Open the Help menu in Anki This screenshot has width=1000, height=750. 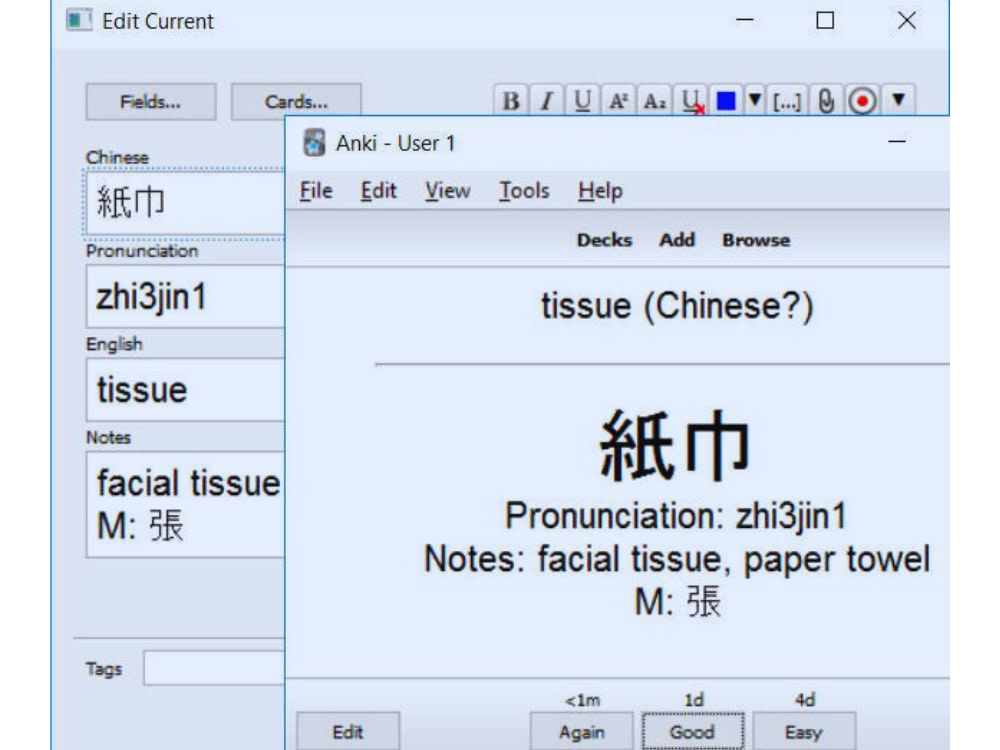tap(600, 191)
